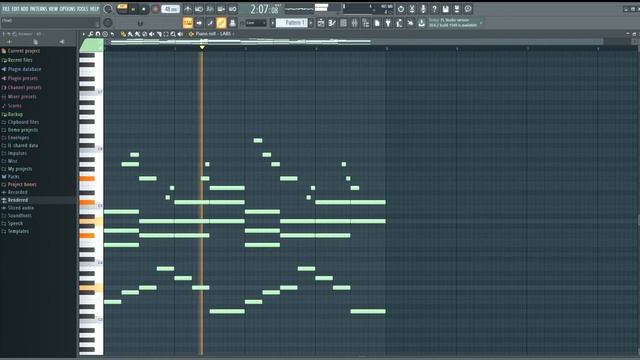Screen dimensions: 640x360
Task: Click the Piano roll - LABS title
Action: (213, 34)
